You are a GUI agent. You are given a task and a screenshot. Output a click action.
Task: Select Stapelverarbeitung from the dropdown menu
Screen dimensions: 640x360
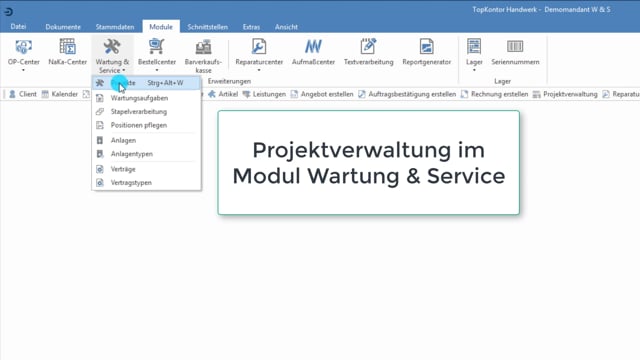click(x=147, y=111)
